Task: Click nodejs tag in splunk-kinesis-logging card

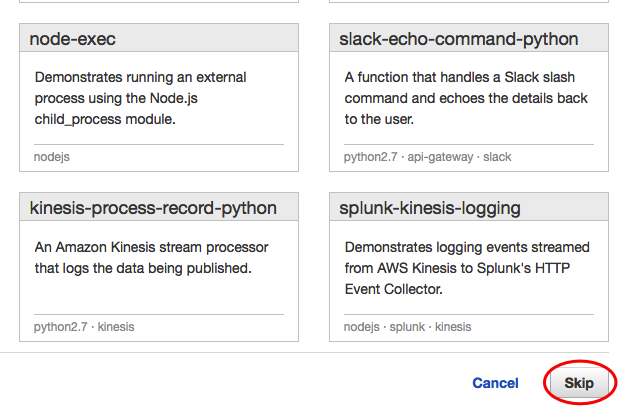Action: click(x=361, y=326)
